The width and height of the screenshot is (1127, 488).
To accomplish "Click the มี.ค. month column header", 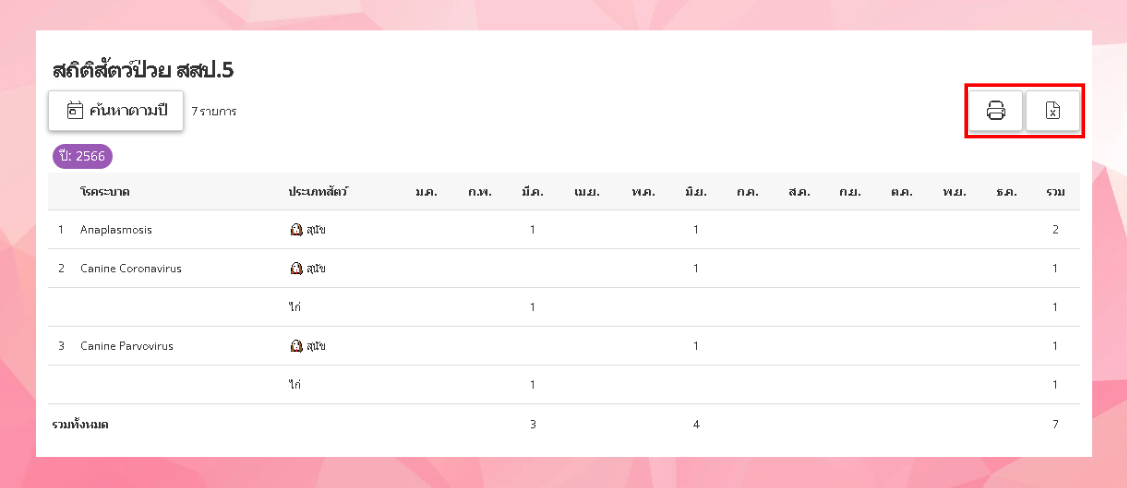I will (532, 191).
